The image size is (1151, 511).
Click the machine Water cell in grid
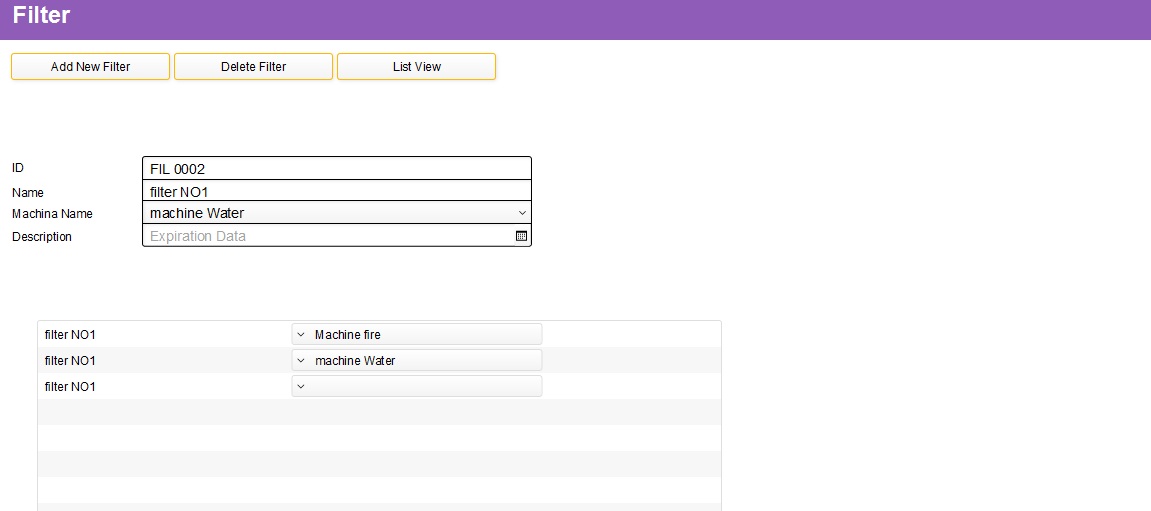pos(416,360)
